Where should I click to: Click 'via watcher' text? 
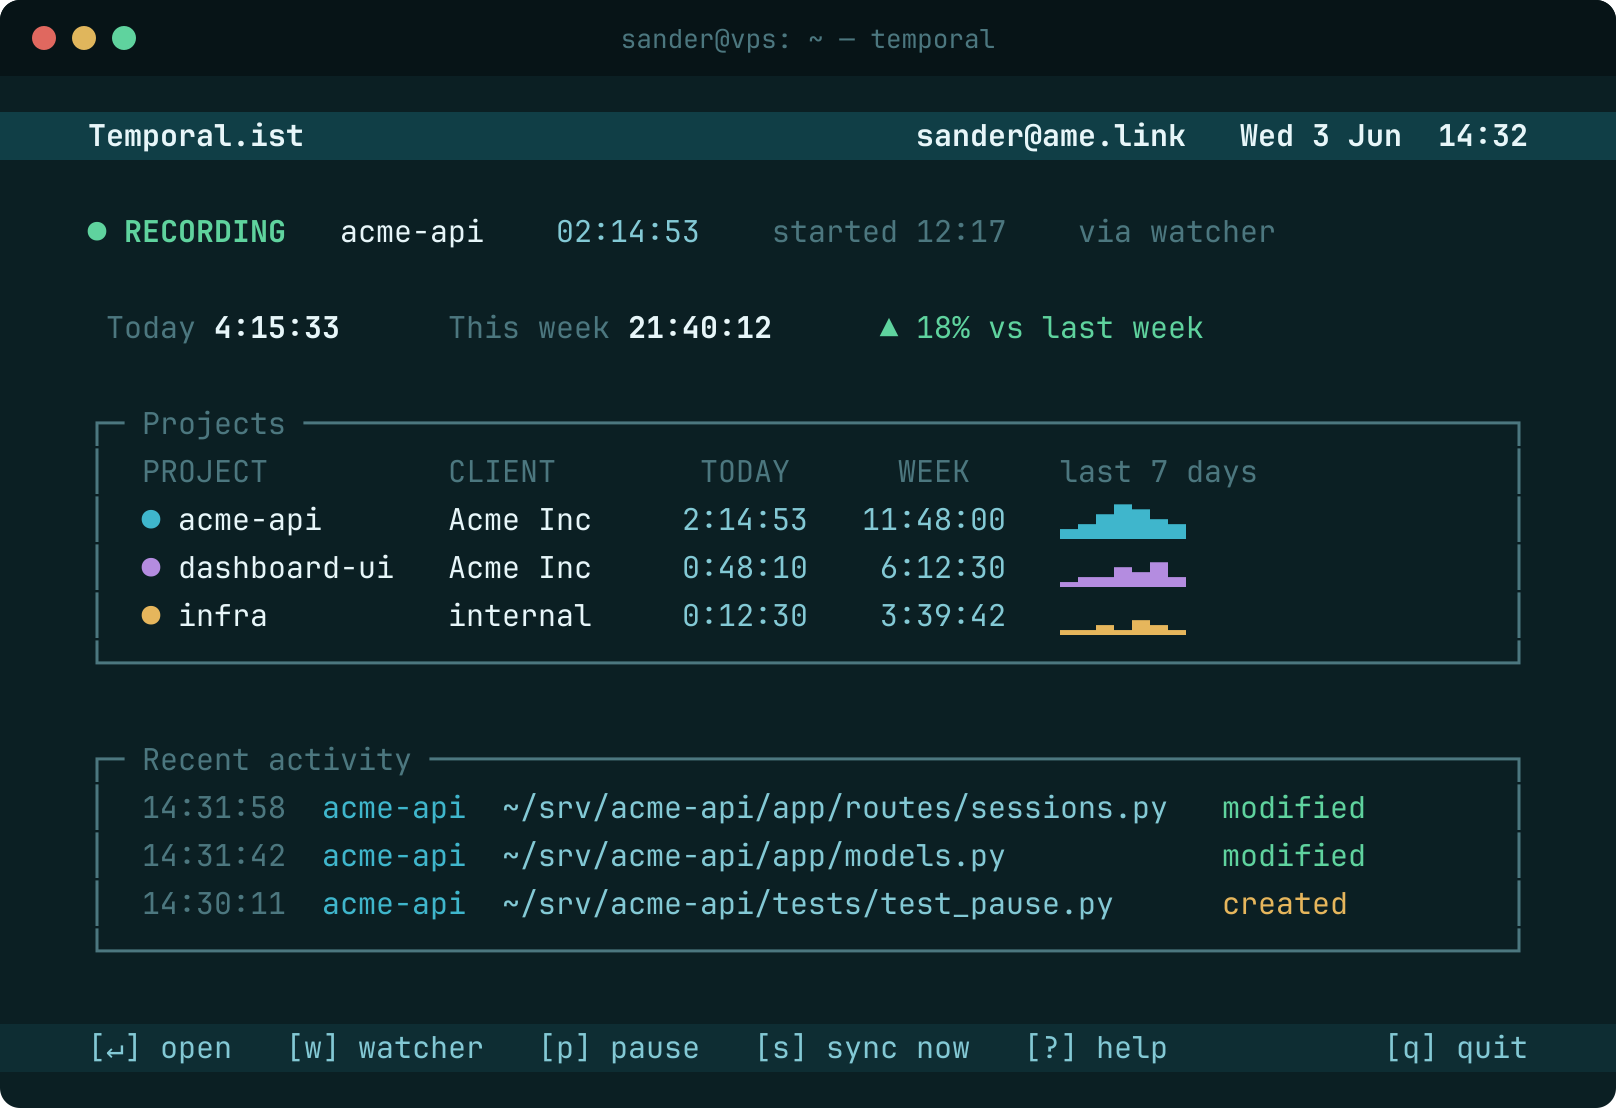pyautogui.click(x=1177, y=232)
